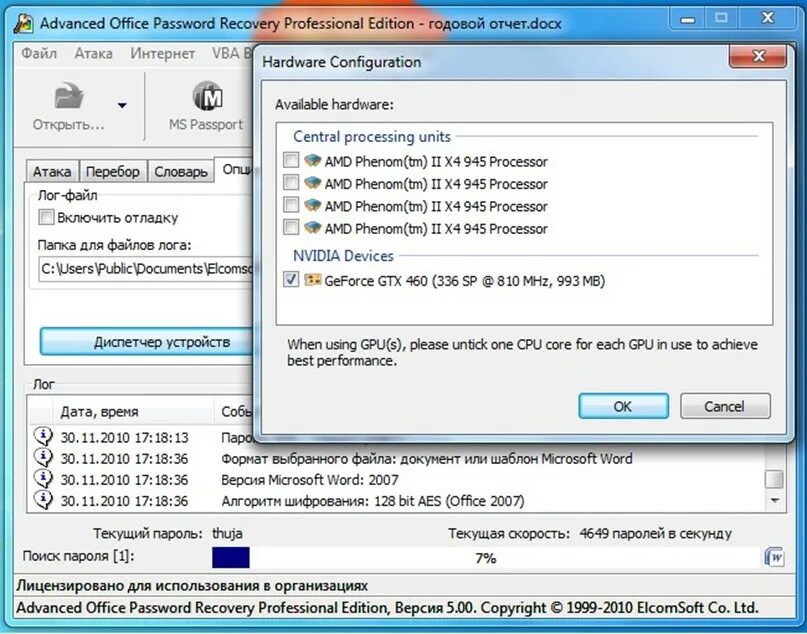
Task: Click info icon beside Формат выбранного файла entry
Action: click(x=43, y=457)
